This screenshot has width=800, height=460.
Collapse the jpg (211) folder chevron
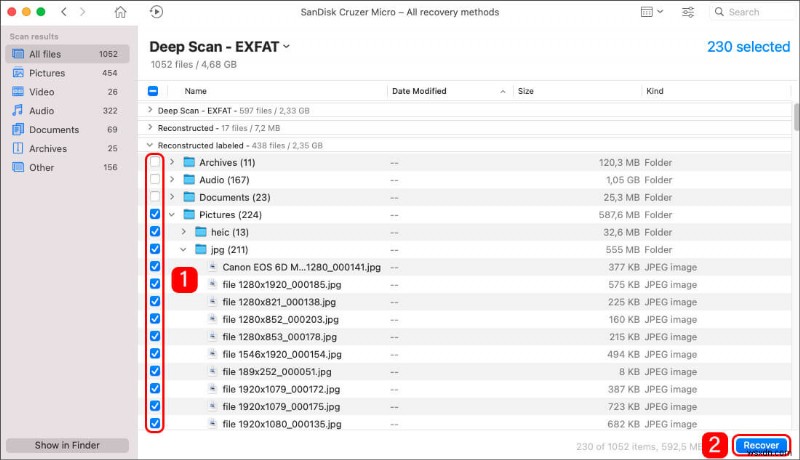[x=184, y=249]
